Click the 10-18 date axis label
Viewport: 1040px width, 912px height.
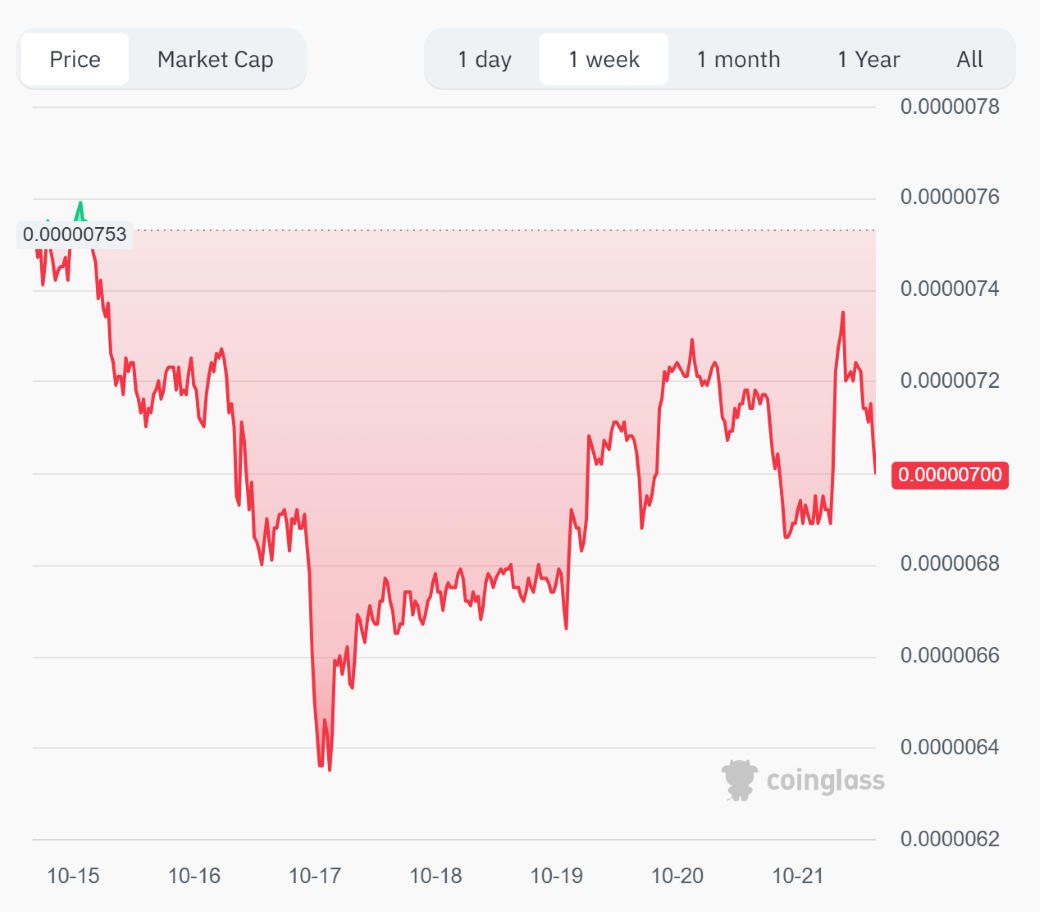(438, 875)
